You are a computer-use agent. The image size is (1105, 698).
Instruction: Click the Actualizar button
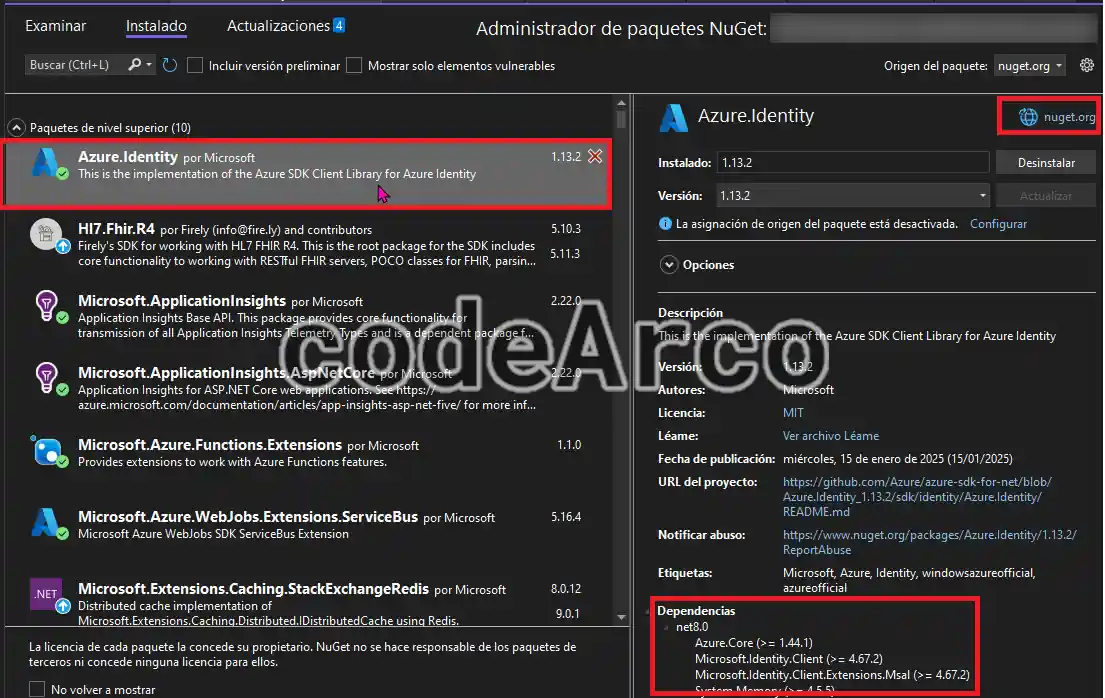(x=1046, y=196)
